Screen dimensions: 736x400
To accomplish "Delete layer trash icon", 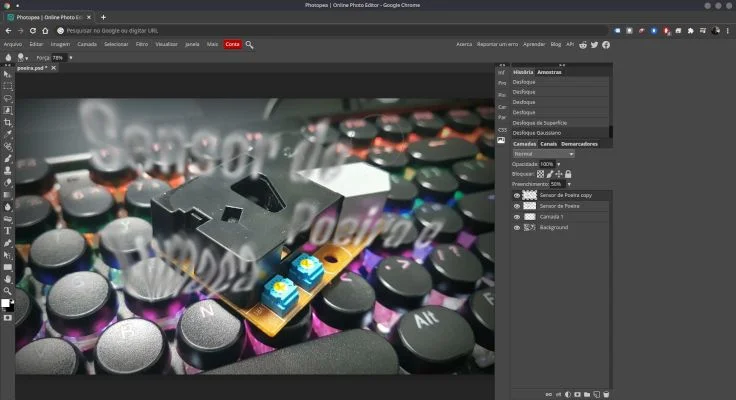I will [606, 394].
